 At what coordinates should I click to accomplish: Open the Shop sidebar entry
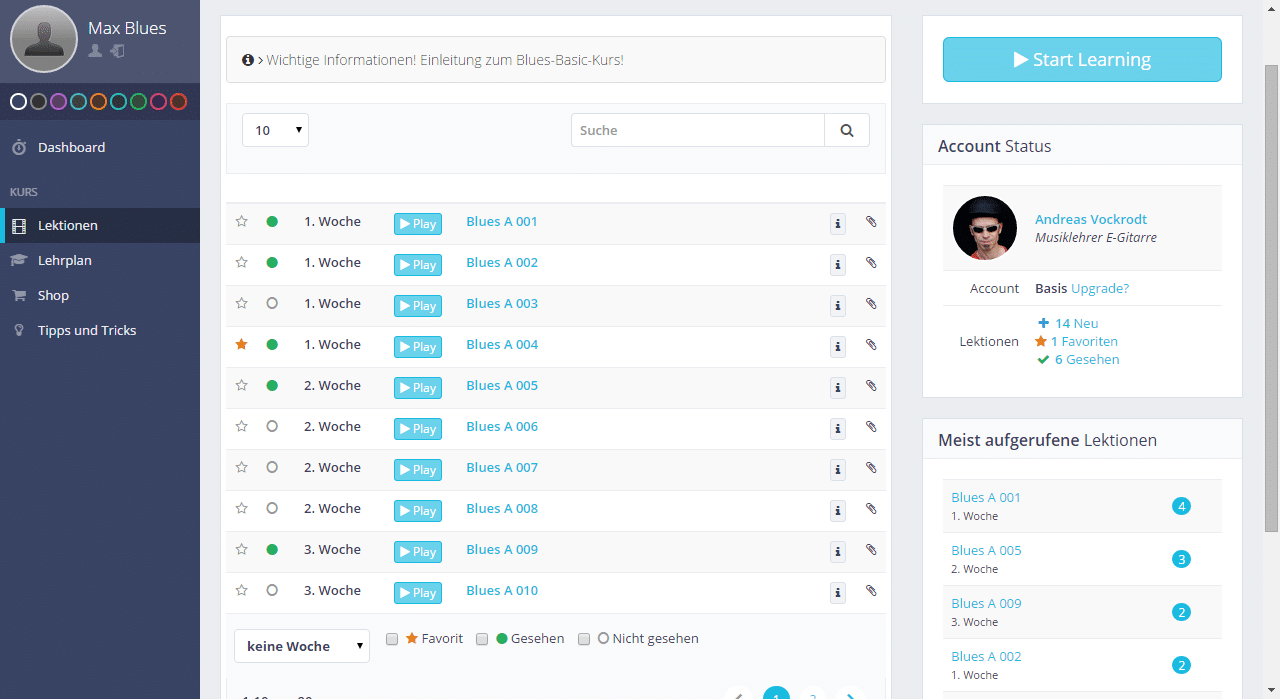pos(100,295)
